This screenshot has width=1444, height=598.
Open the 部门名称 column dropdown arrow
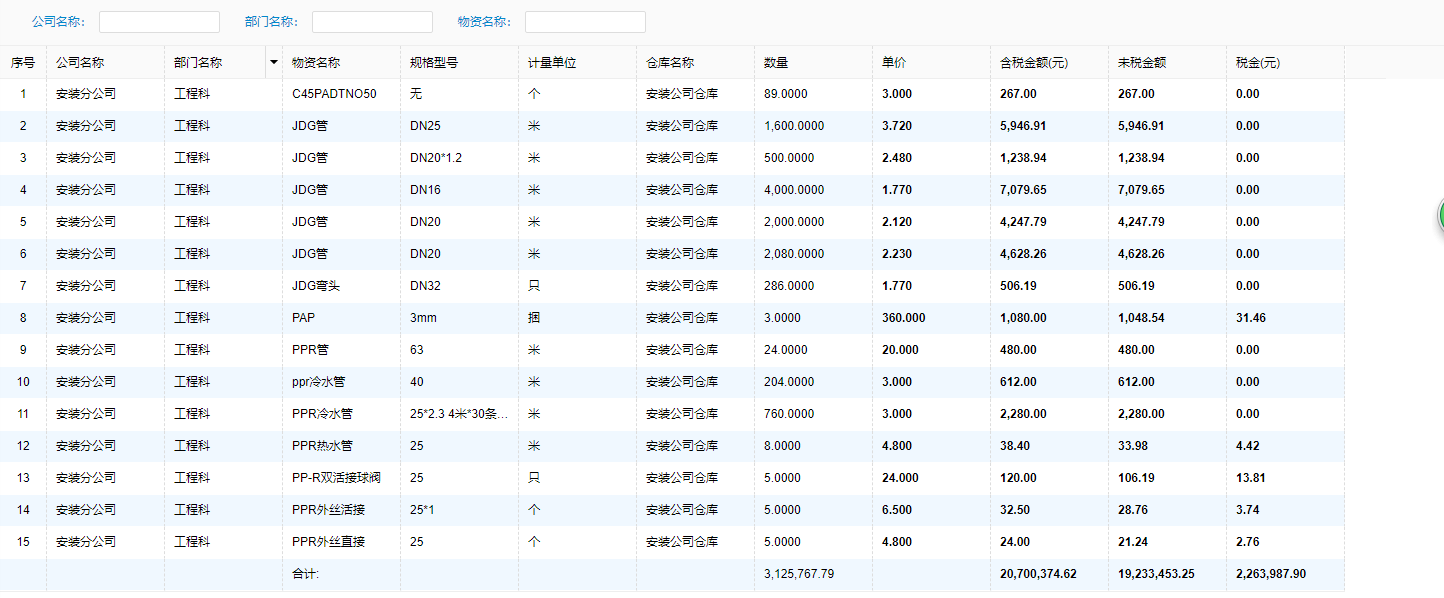[274, 62]
